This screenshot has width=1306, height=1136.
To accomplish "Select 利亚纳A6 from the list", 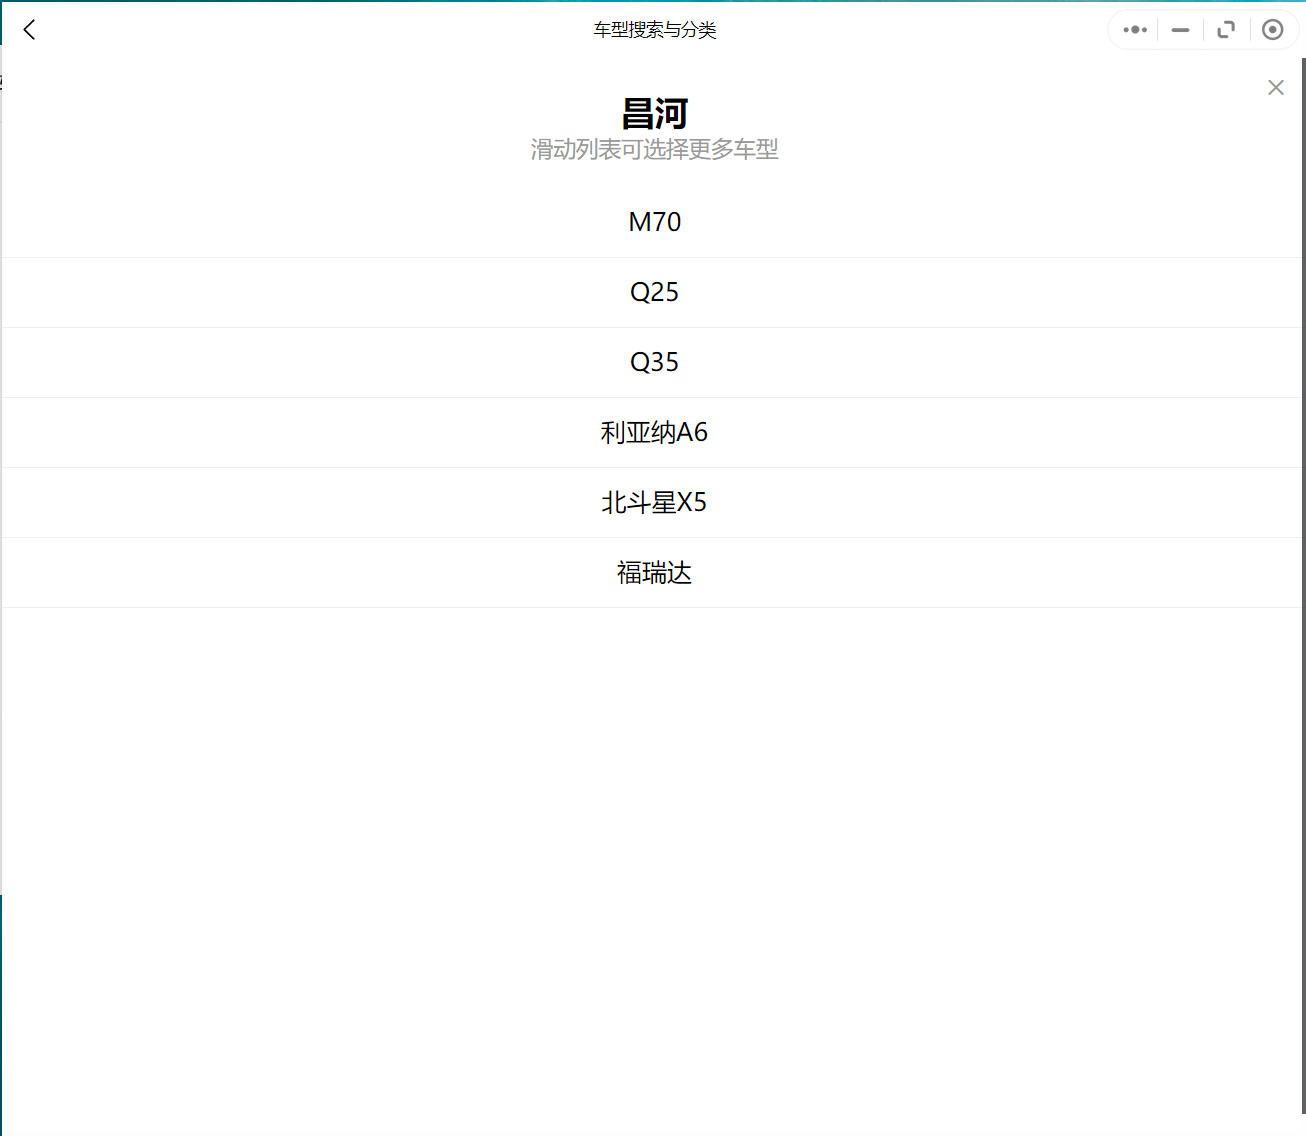I will pos(654,432).
